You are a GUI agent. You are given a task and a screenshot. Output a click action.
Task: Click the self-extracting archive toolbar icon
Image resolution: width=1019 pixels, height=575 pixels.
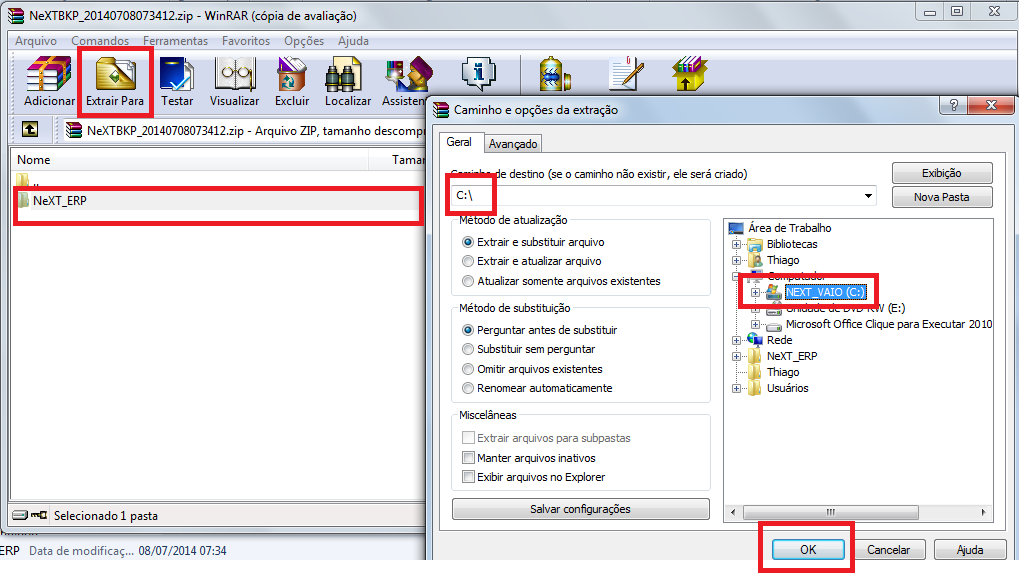pos(690,73)
